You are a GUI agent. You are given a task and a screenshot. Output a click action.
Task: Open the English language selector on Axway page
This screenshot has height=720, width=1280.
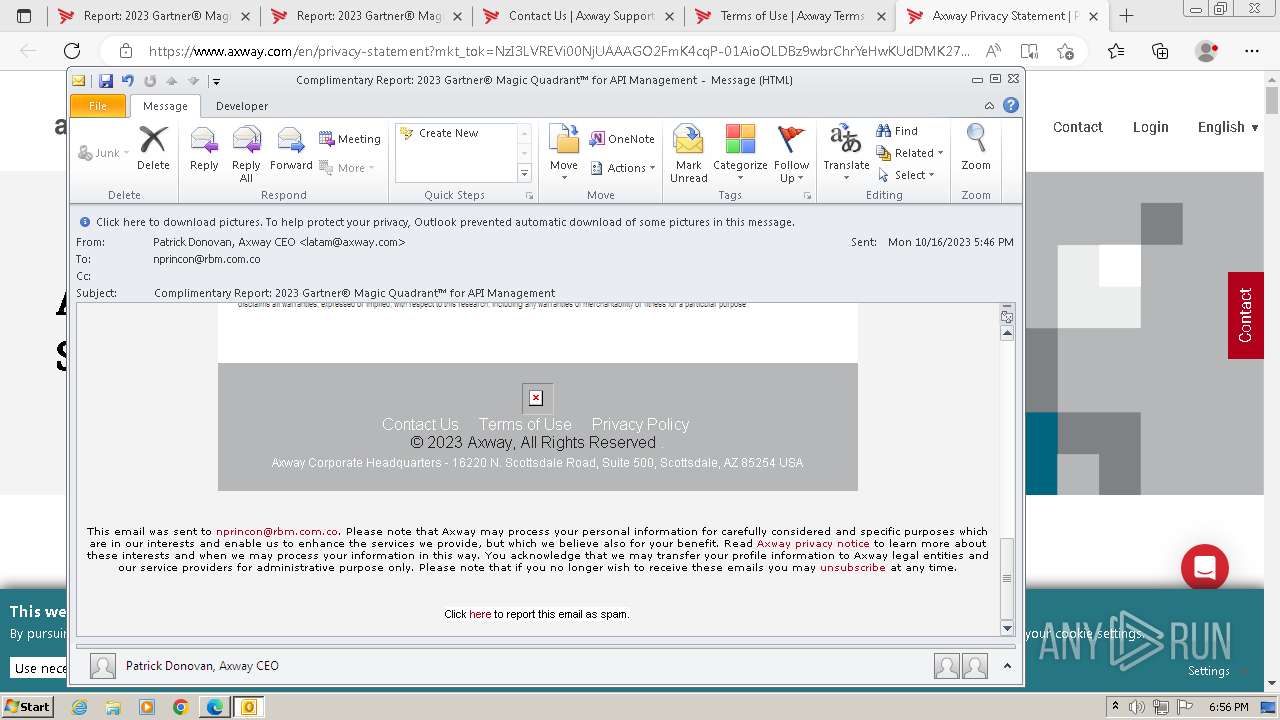tap(1228, 127)
